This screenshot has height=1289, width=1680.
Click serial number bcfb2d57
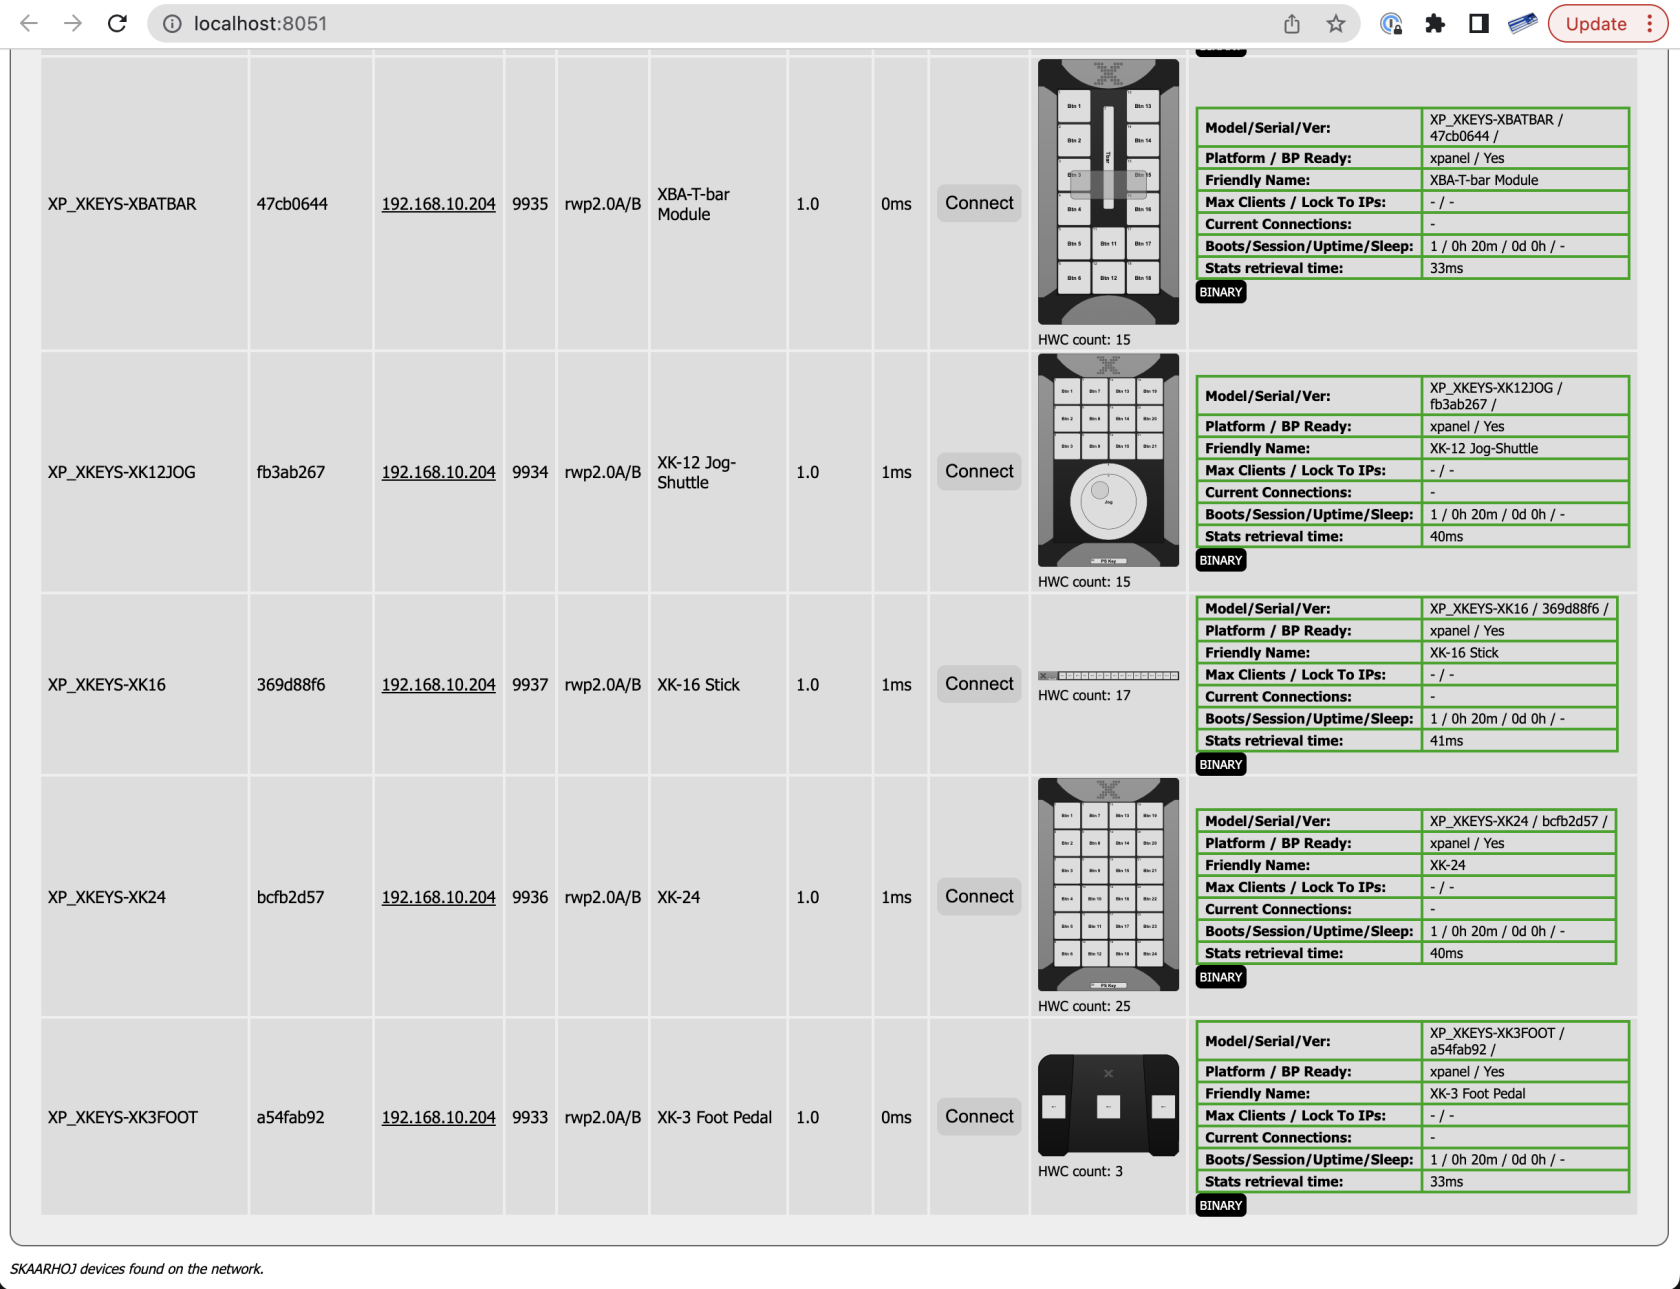tap(291, 898)
